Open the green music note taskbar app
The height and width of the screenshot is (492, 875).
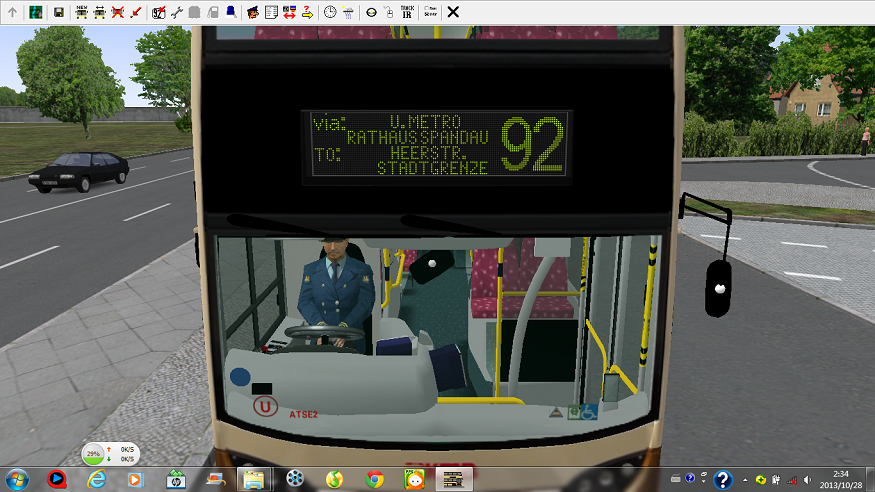coord(334,479)
